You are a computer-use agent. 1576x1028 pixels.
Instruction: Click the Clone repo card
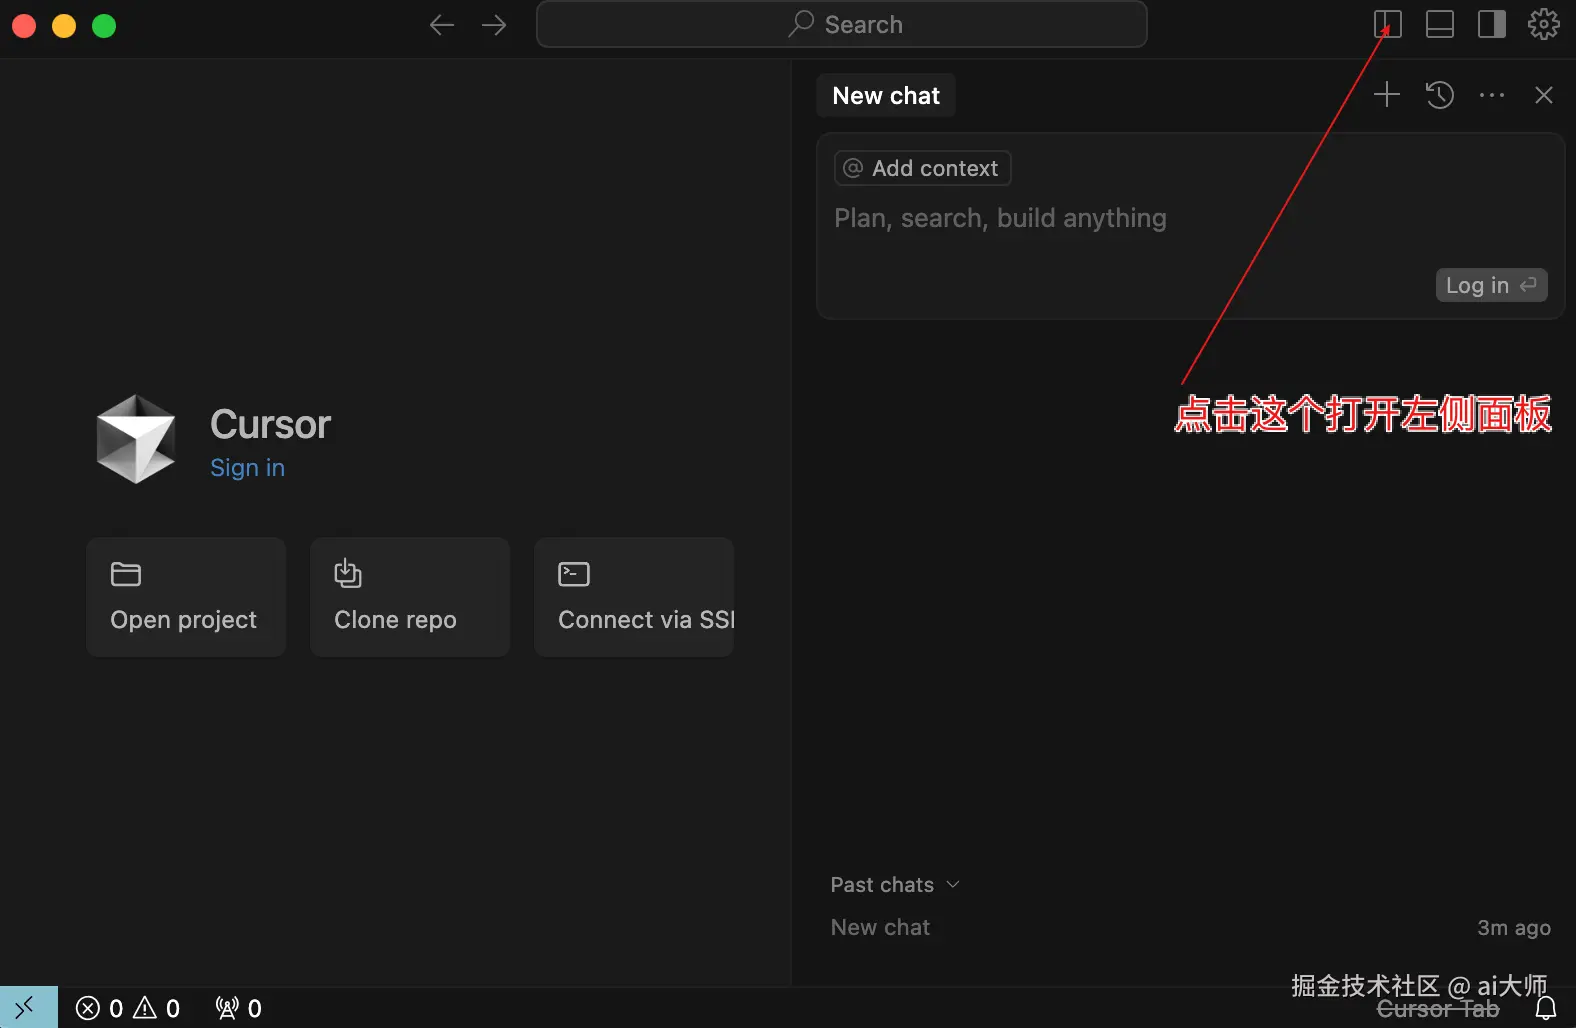click(410, 597)
